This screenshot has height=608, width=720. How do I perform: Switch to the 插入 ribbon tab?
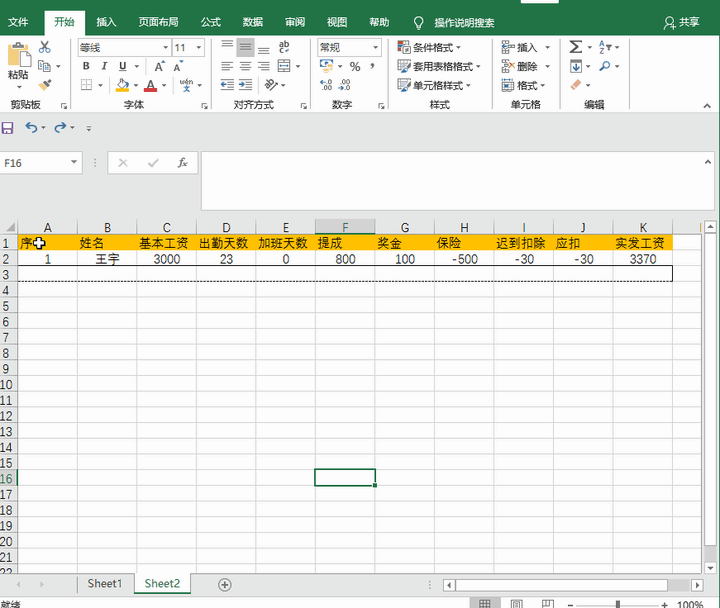pos(106,21)
